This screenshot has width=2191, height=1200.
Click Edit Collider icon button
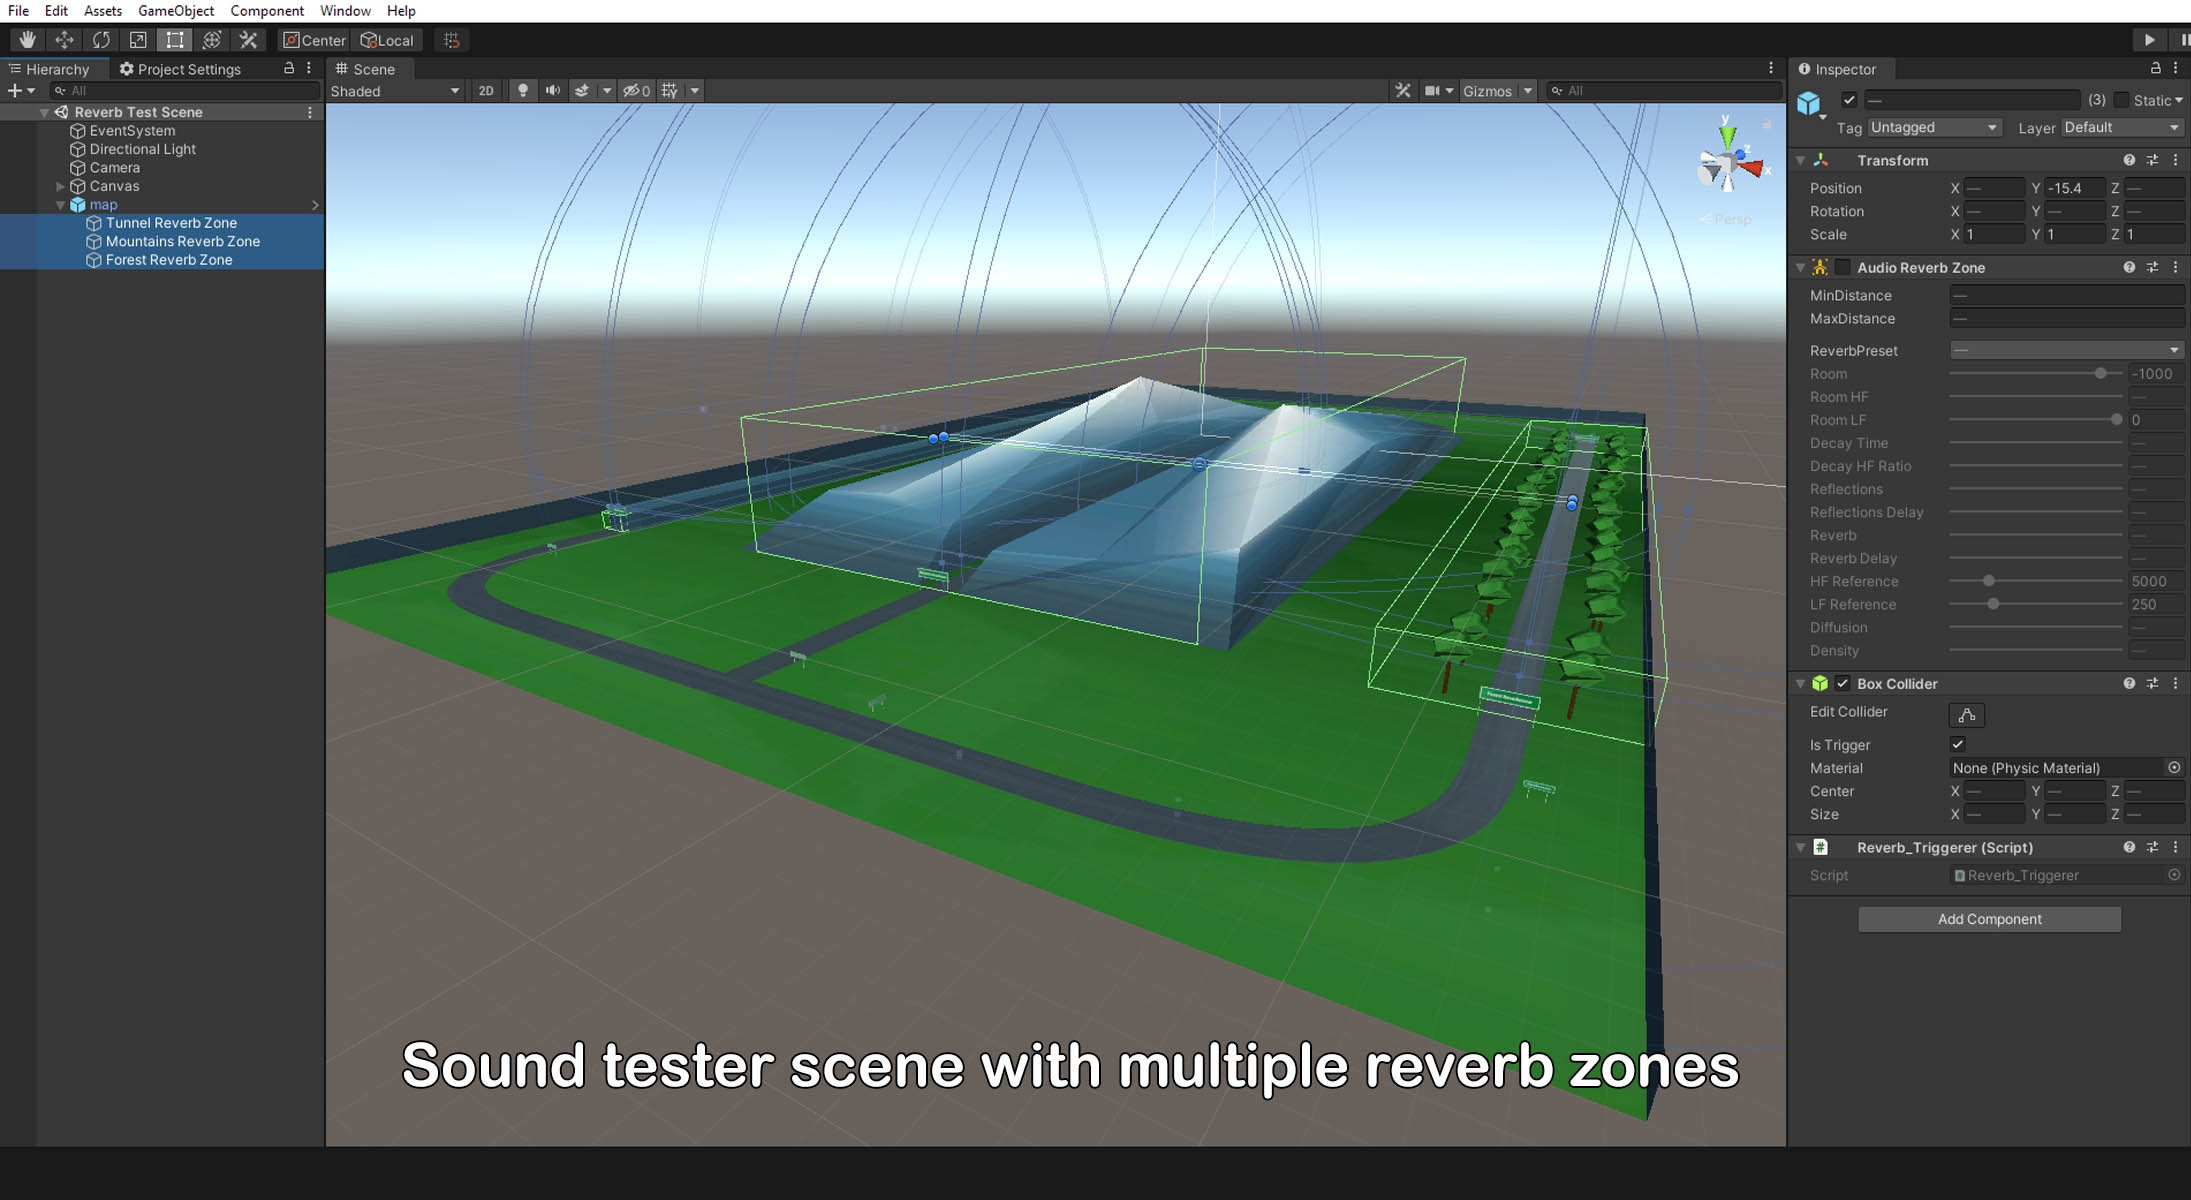pos(1966,715)
